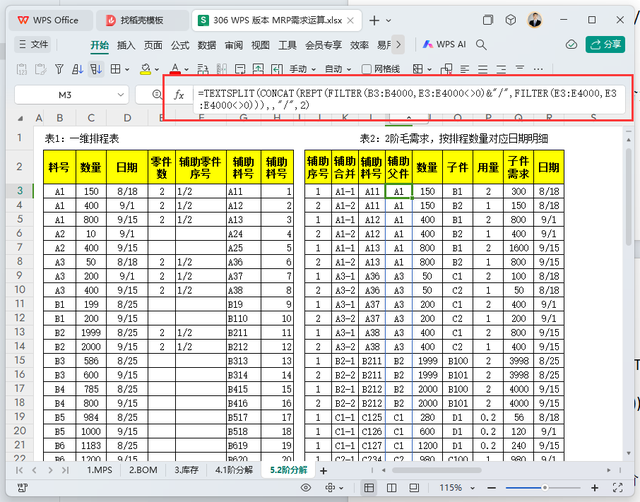Click the sort ascending icon
Viewport: 640px width, 502px height.
(x=78, y=69)
